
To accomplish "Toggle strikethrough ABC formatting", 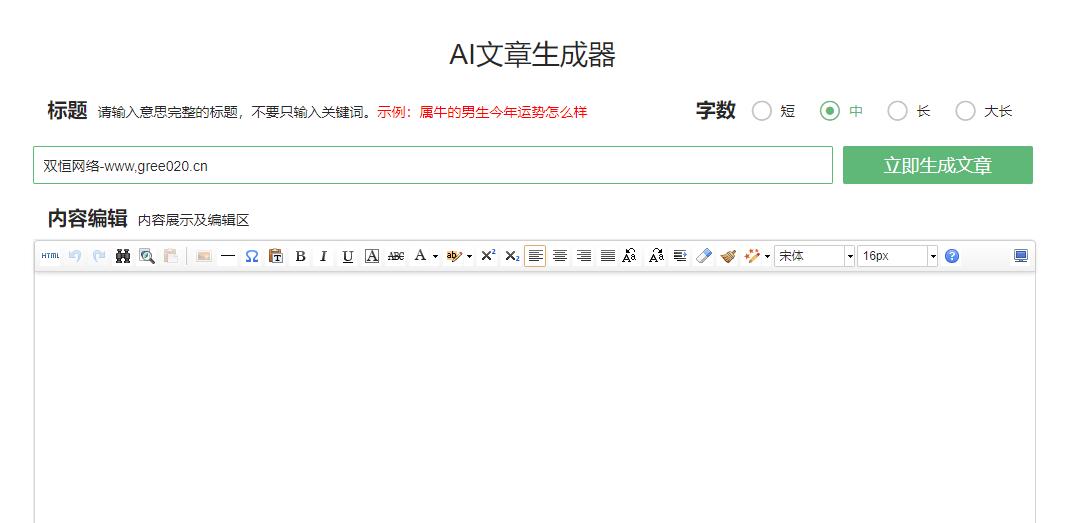I will coord(396,256).
